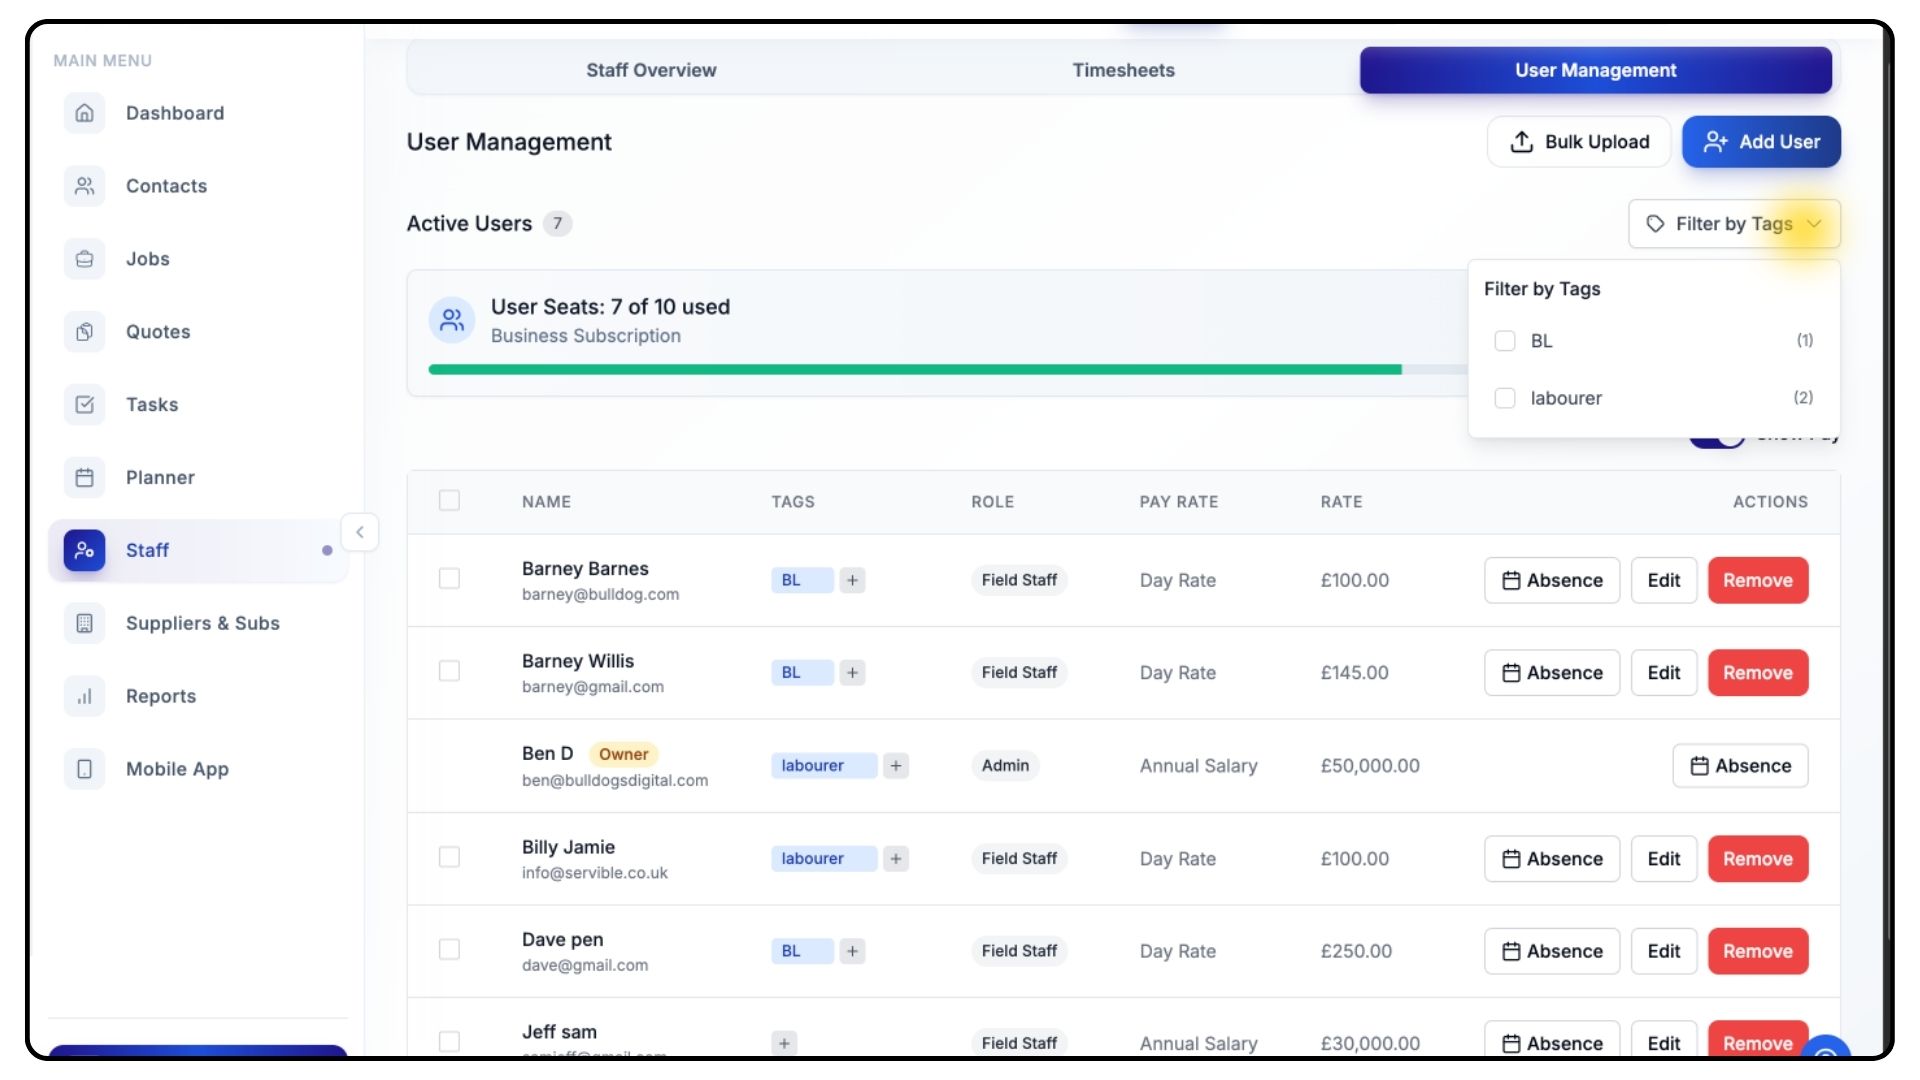Select the Quotes documents icon

point(85,332)
